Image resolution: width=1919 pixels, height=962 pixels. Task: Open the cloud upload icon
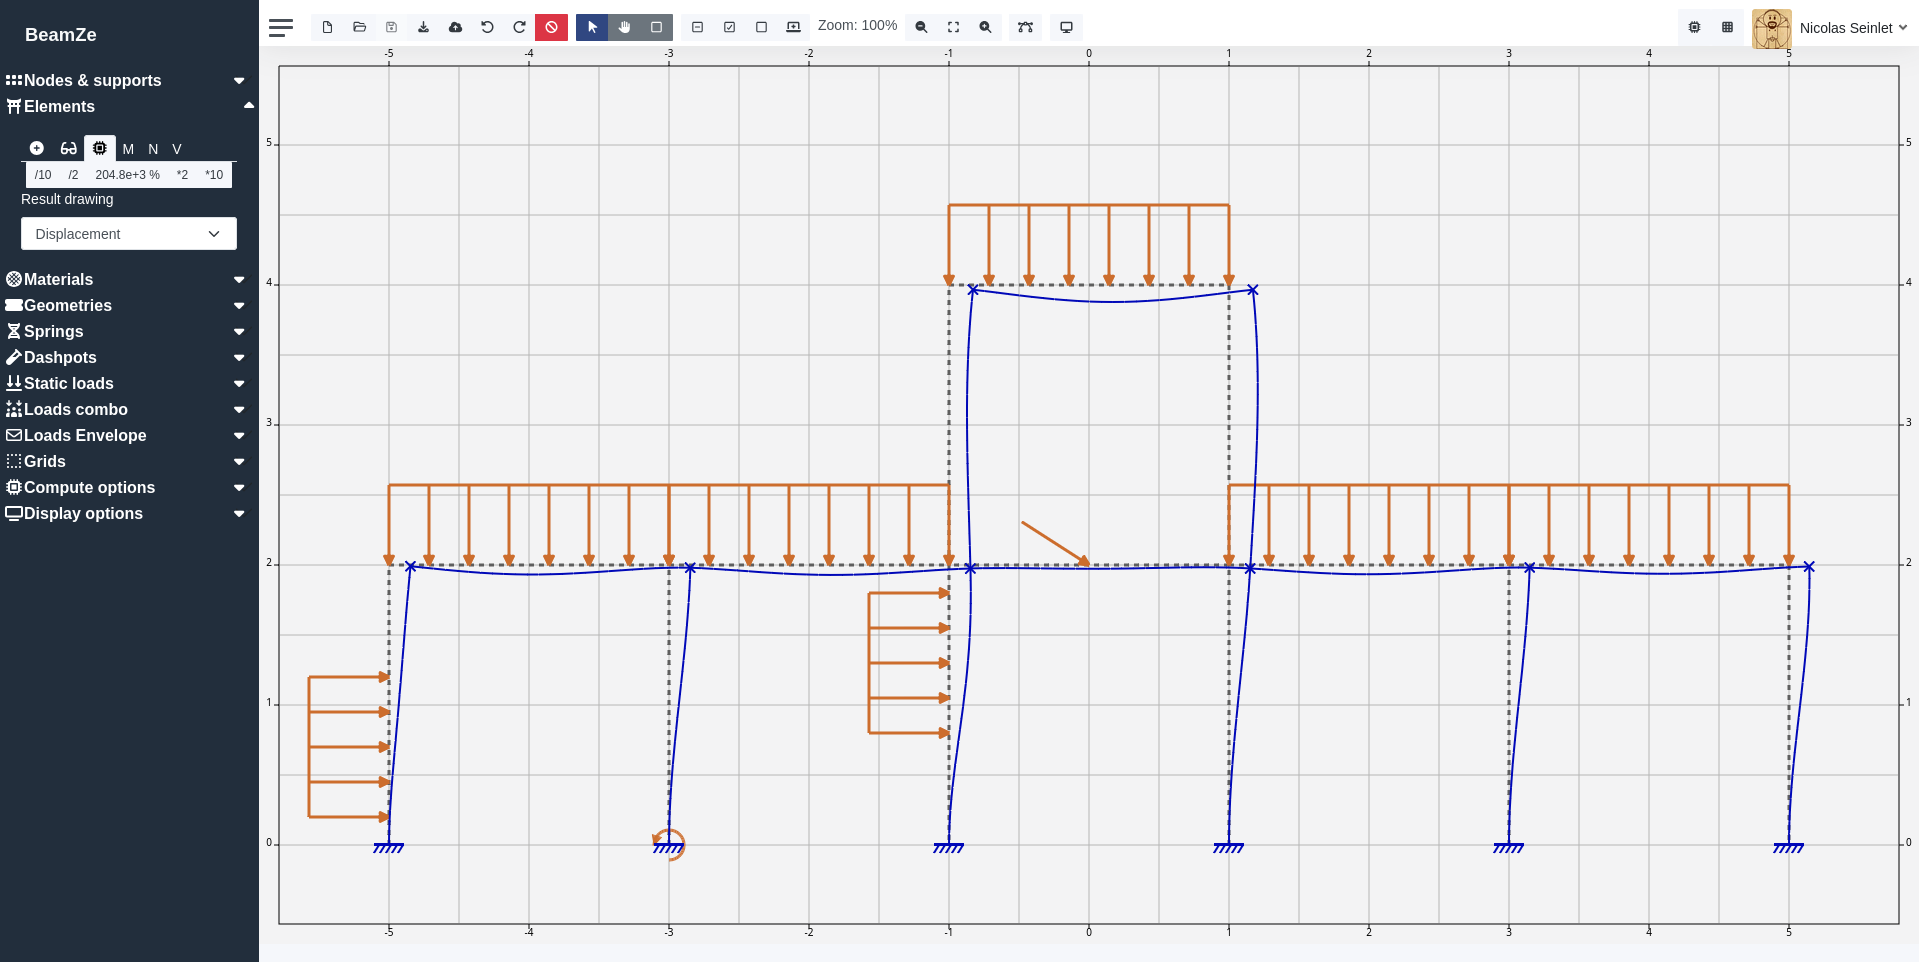456,27
